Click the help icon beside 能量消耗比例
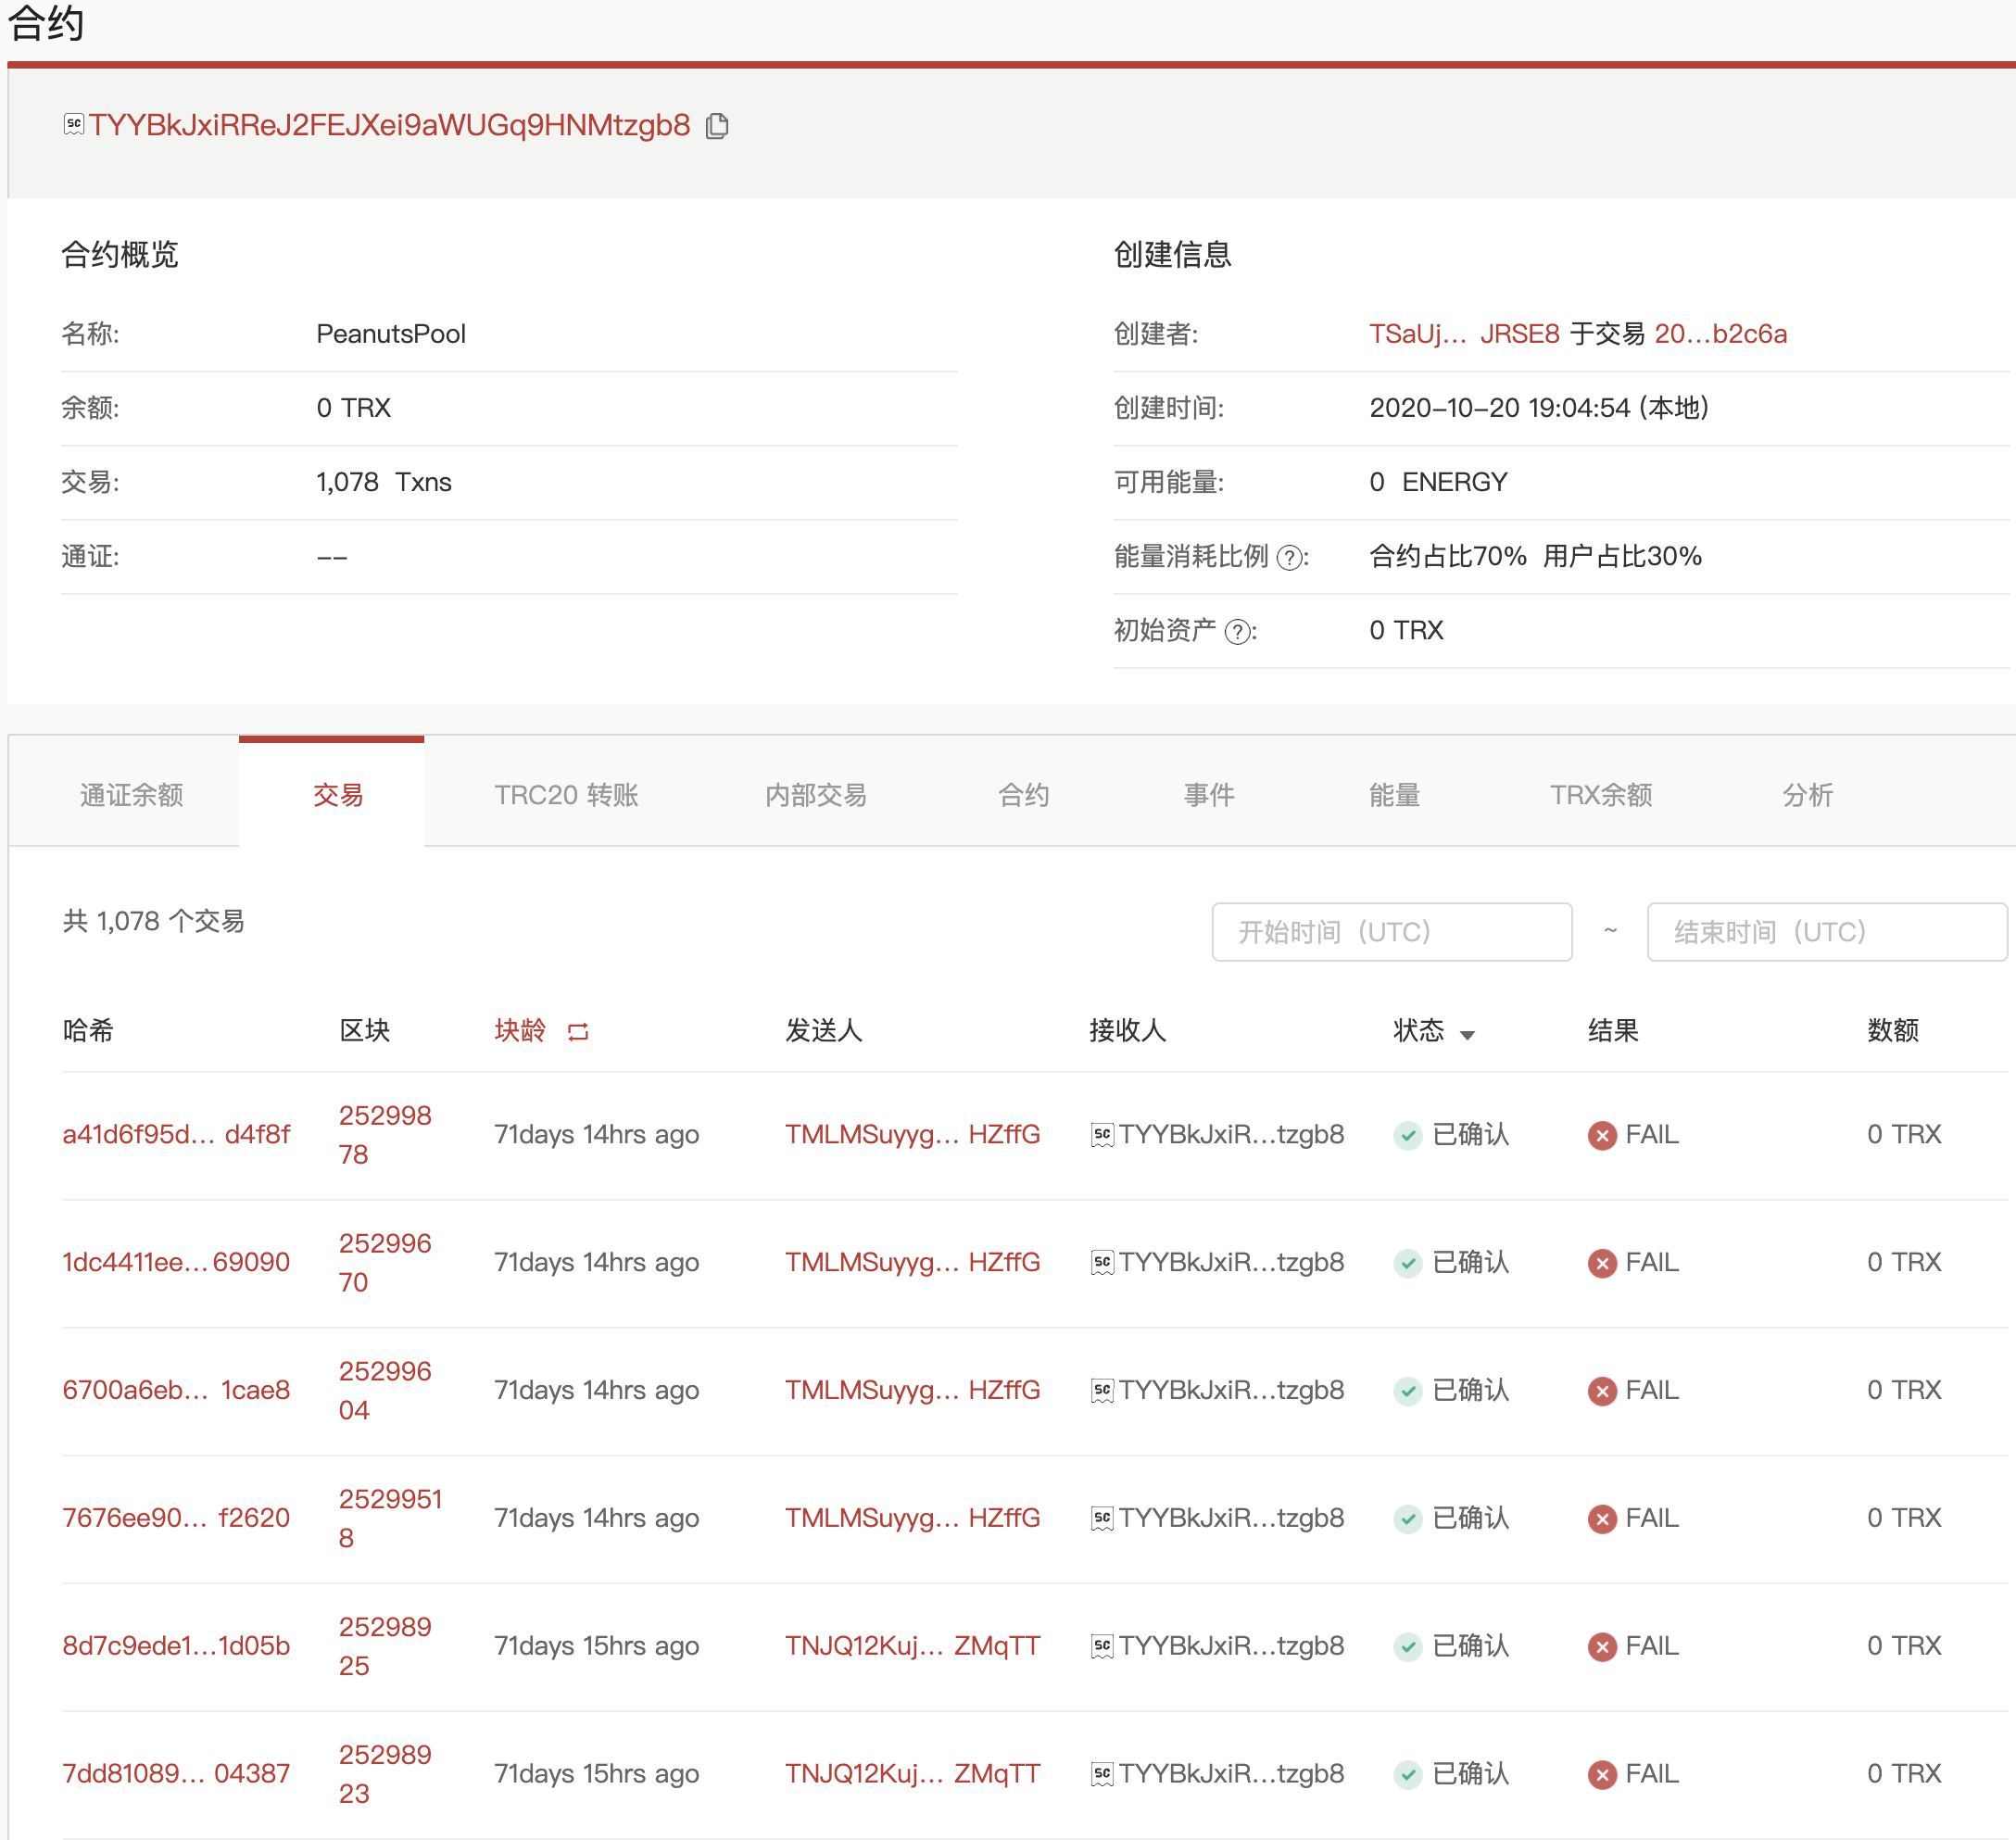Screen dimensions: 2016x1840 (x=1291, y=558)
